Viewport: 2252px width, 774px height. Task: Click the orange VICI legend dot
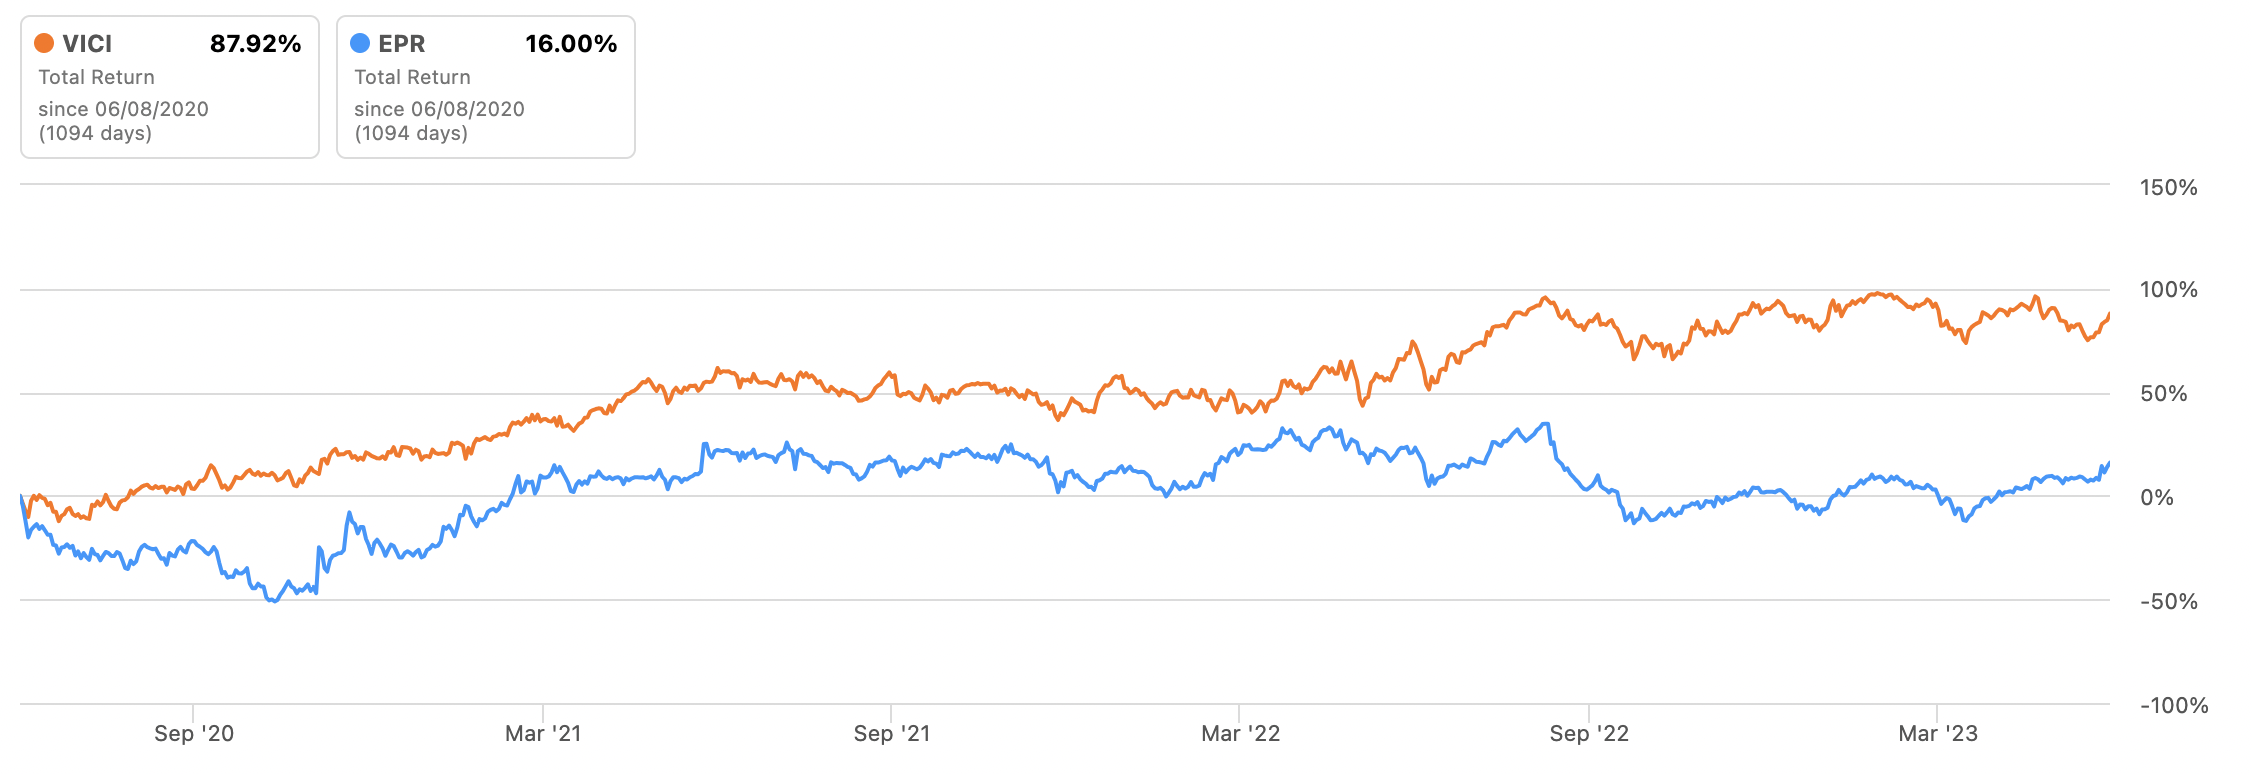click(44, 43)
